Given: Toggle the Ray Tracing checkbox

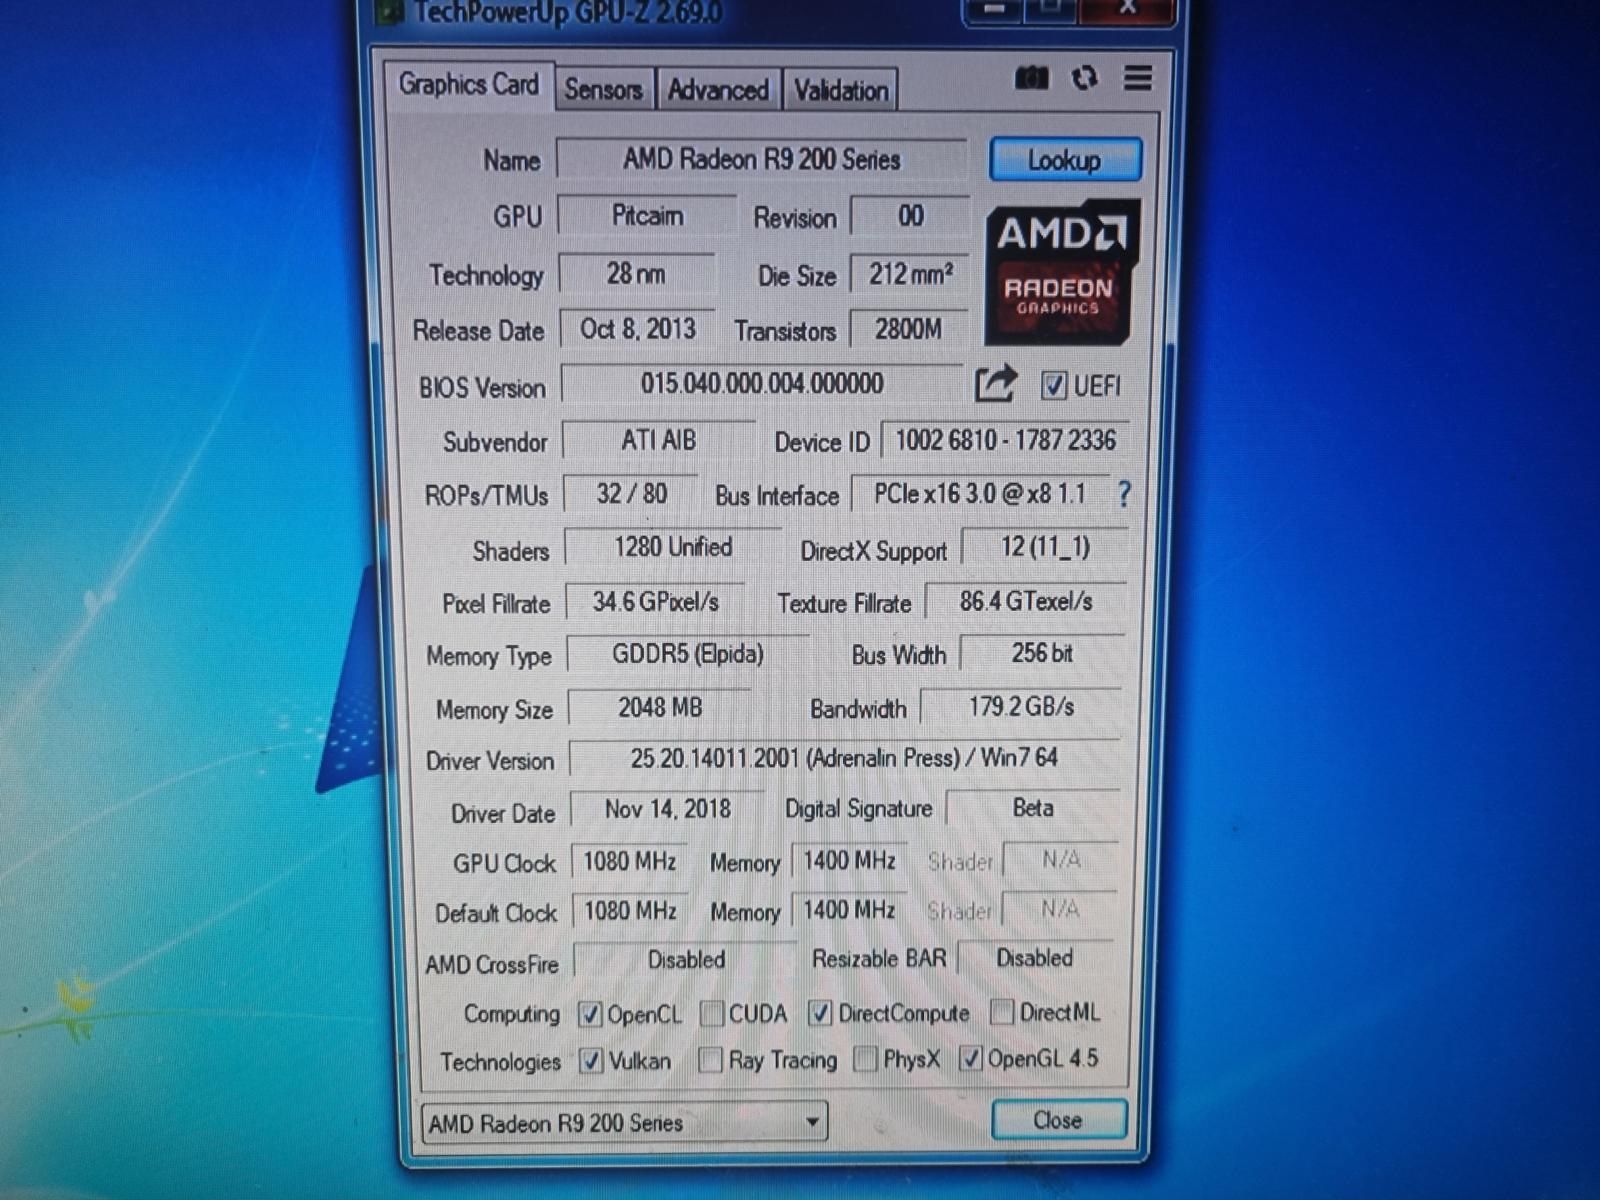Looking at the screenshot, I should 710,1060.
